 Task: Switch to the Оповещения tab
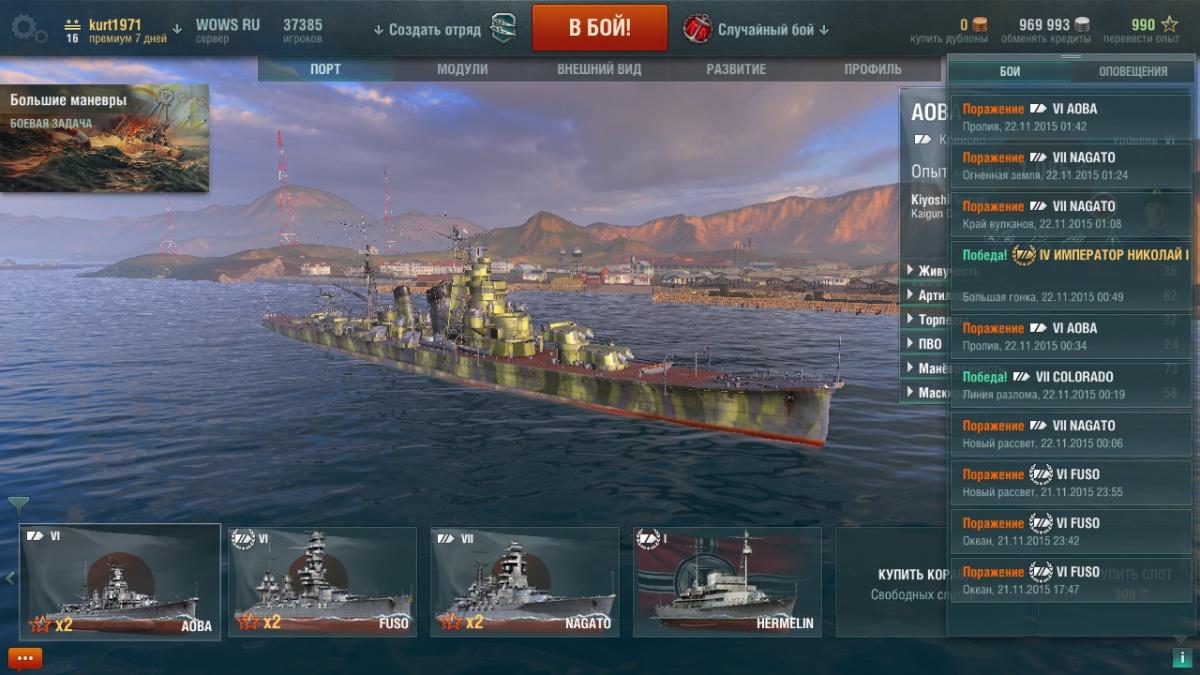point(1132,71)
